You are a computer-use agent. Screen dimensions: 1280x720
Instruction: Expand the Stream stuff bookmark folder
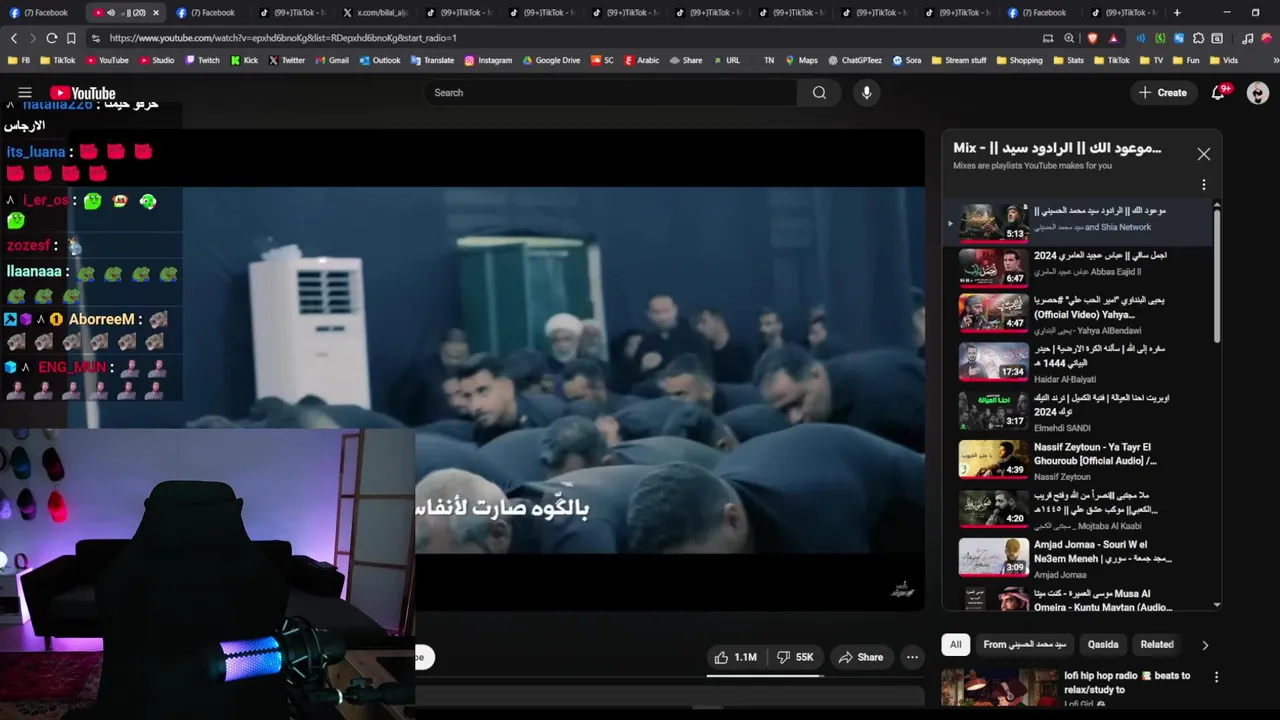coord(959,60)
